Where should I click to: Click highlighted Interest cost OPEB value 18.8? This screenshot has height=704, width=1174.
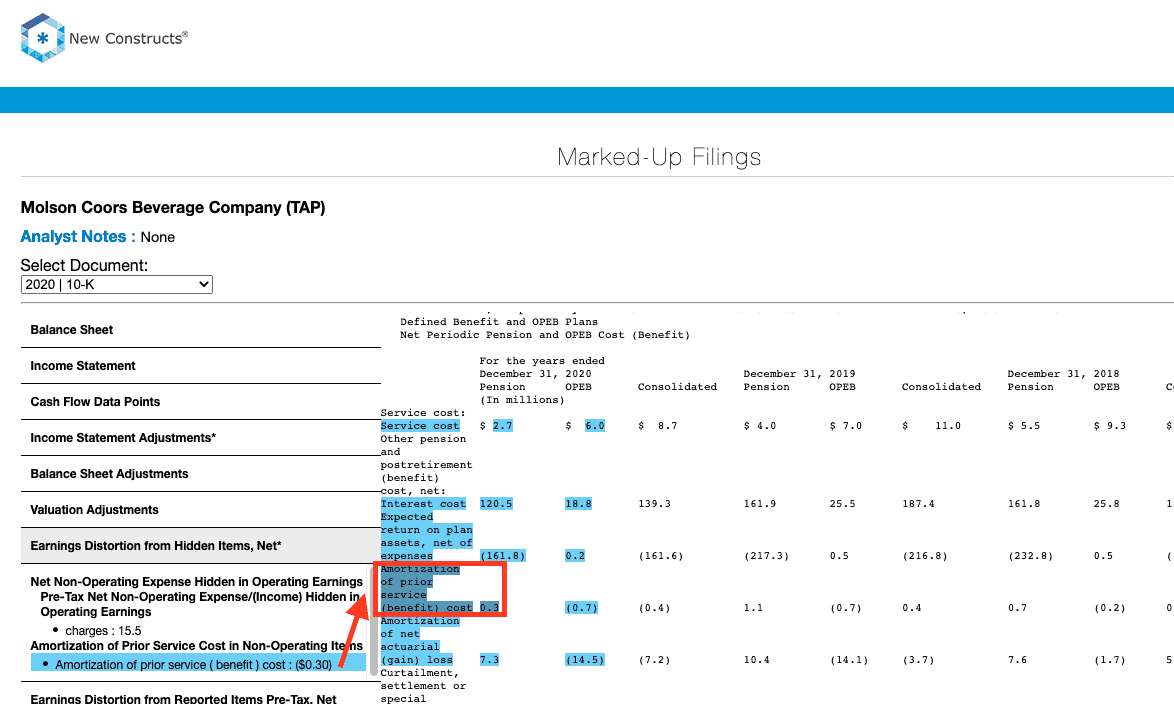578,503
